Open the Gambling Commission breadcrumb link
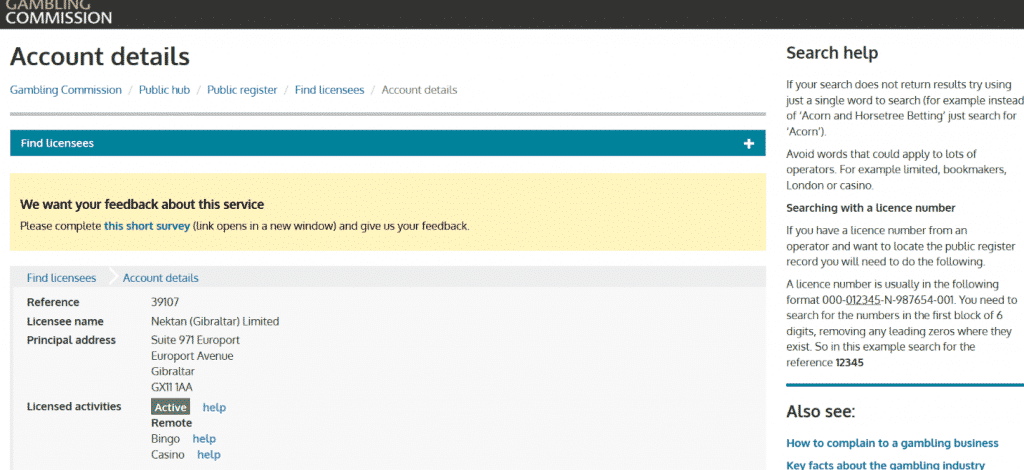Screen dimensions: 1024x470 coord(65,90)
